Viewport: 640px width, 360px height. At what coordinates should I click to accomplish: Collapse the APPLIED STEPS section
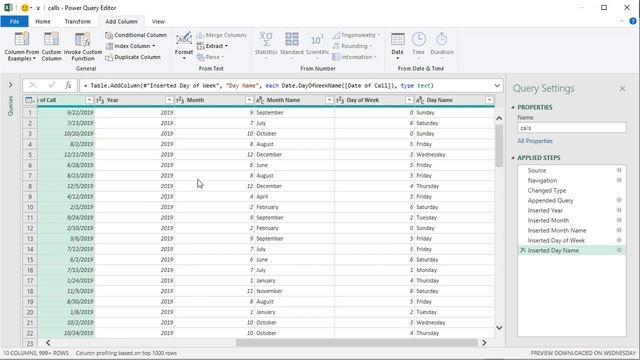(x=513, y=158)
